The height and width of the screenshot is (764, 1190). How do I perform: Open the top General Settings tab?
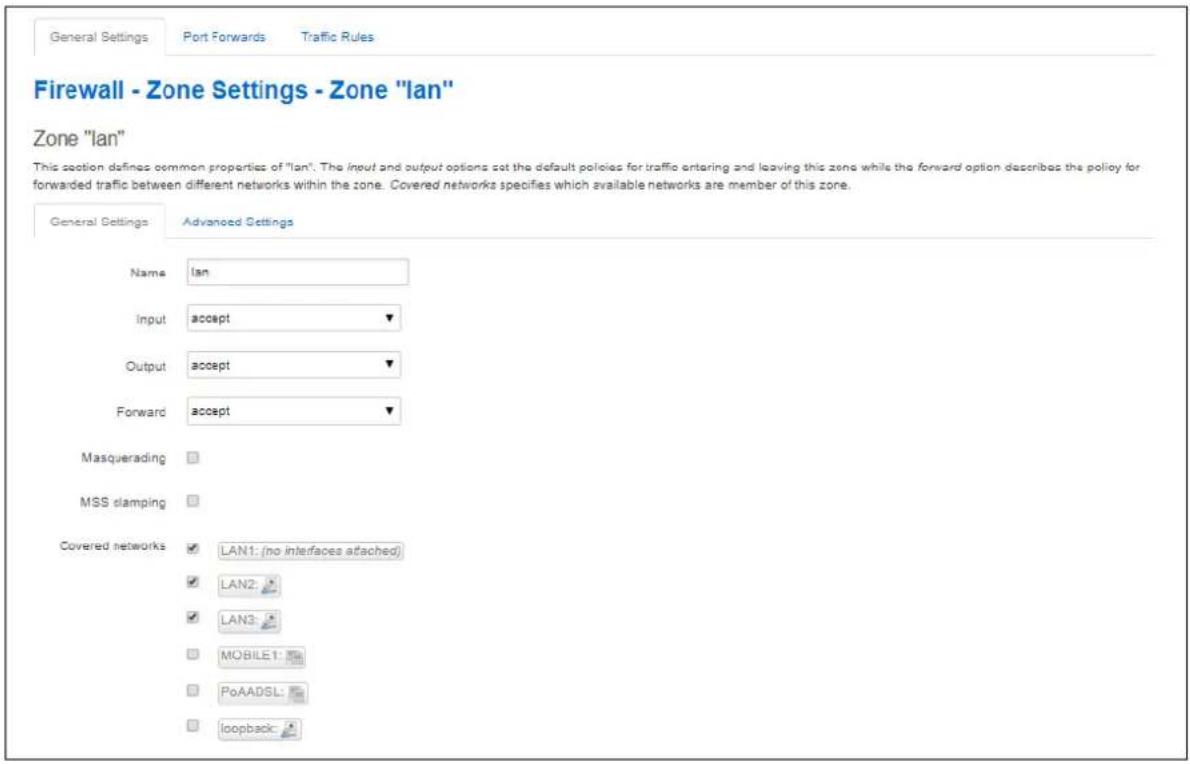[99, 37]
